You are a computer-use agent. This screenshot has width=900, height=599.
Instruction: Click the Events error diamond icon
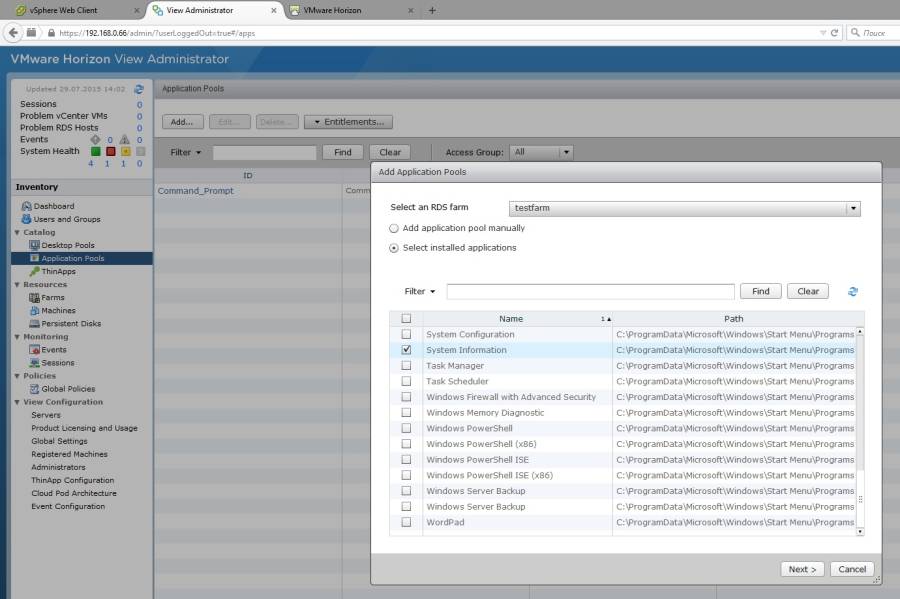pos(95,139)
